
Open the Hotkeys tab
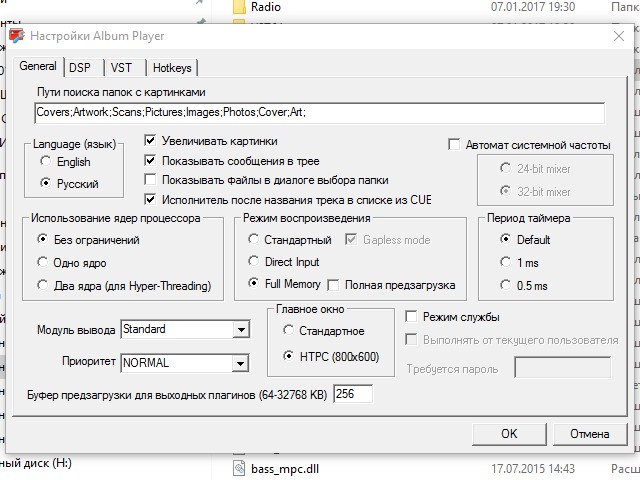[x=172, y=67]
